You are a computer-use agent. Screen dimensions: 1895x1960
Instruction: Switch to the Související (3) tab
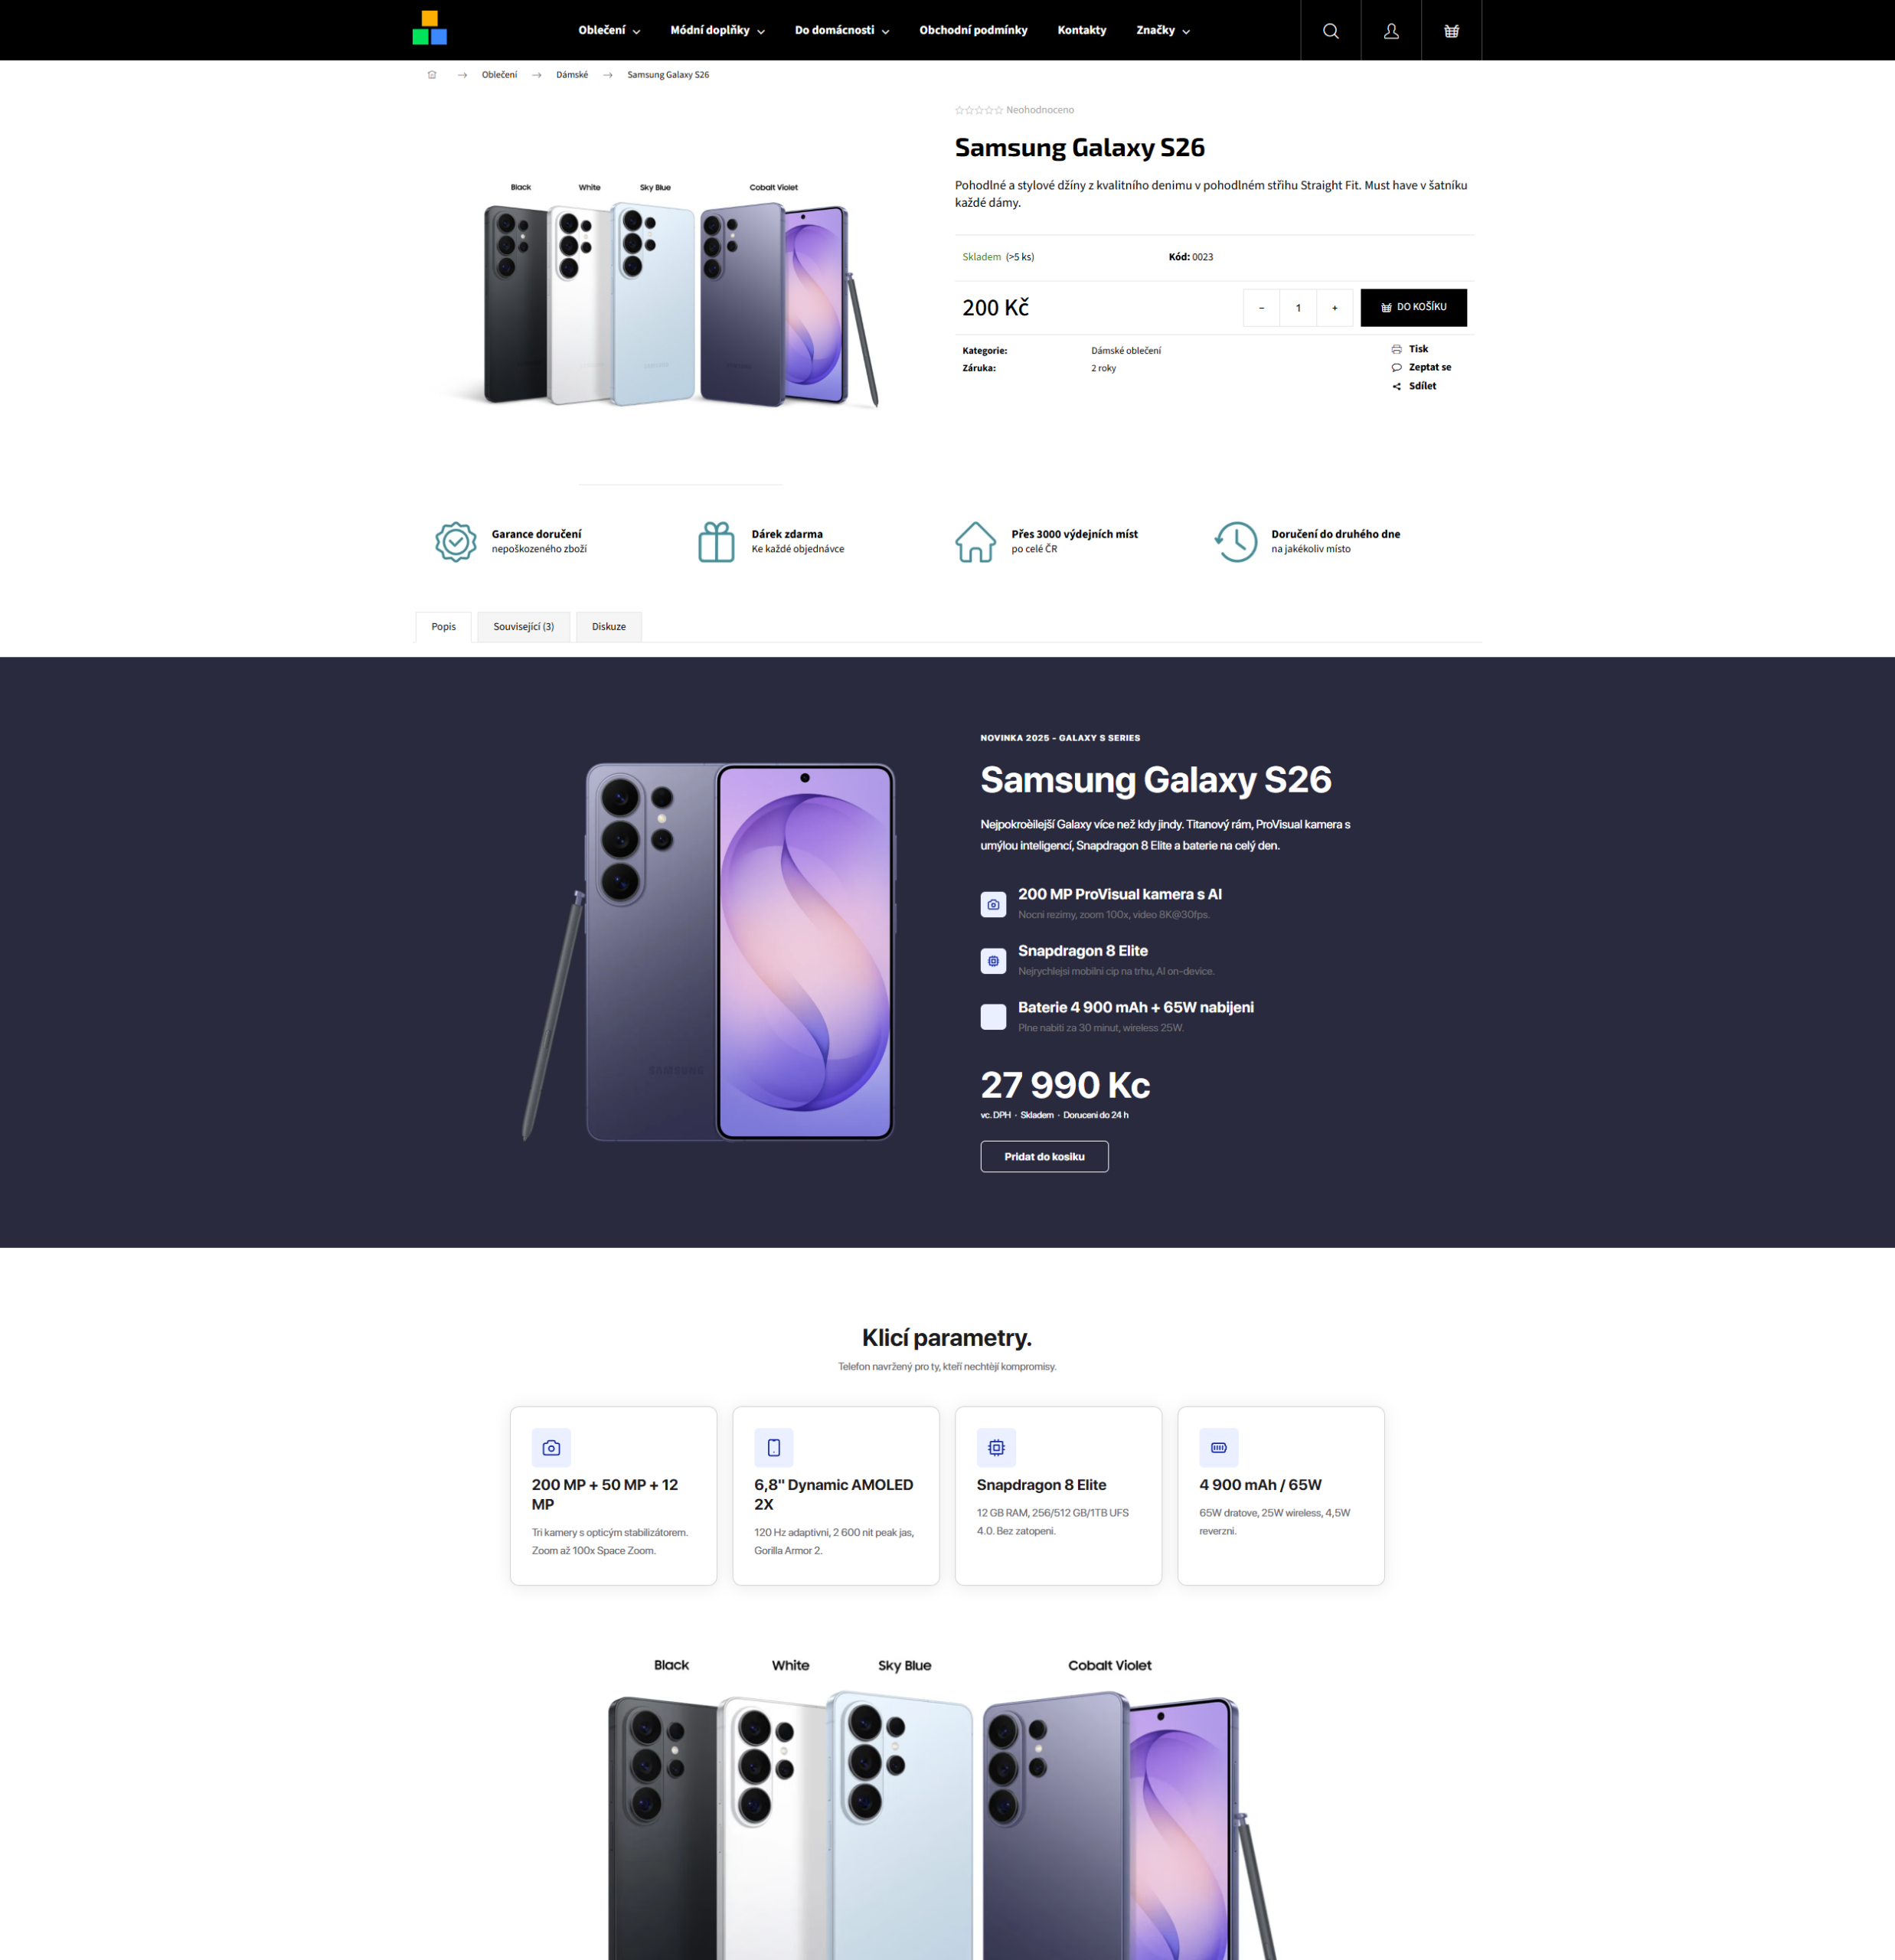click(x=523, y=627)
